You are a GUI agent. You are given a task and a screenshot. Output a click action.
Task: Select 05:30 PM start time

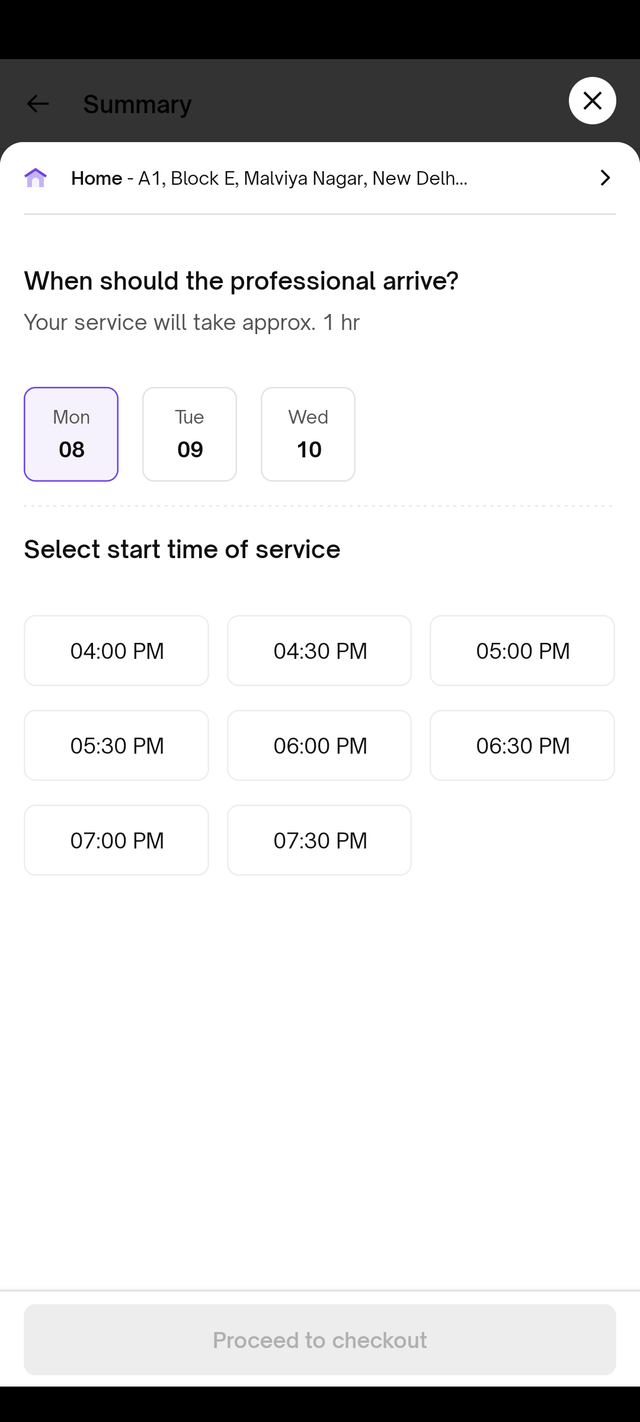point(117,746)
